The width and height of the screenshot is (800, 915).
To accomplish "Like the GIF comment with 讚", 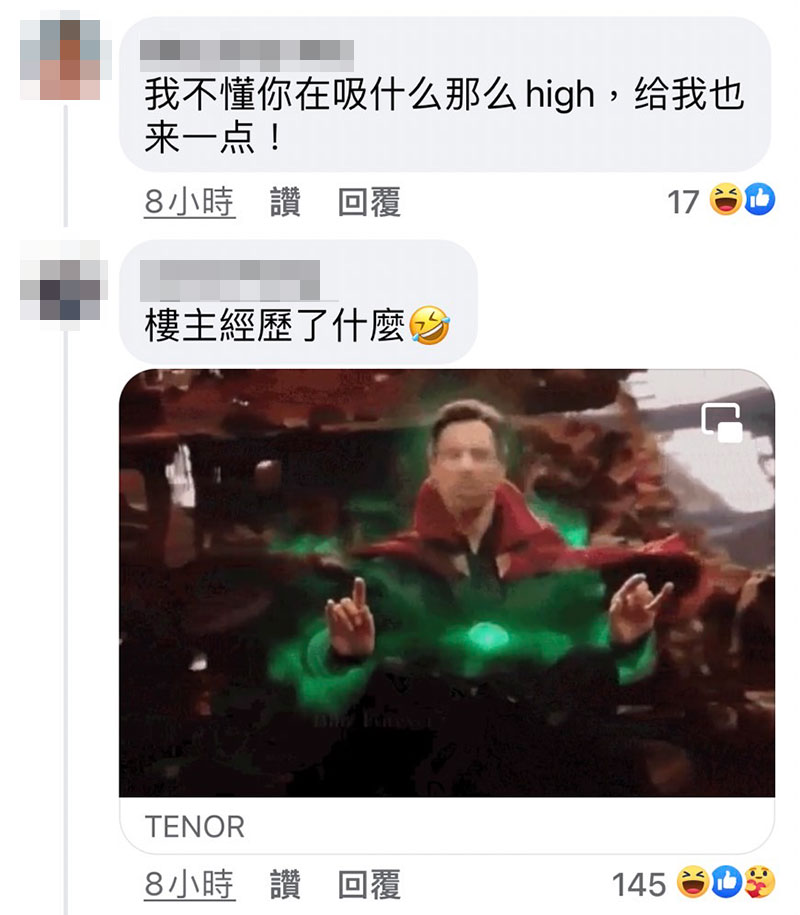I will (x=285, y=883).
